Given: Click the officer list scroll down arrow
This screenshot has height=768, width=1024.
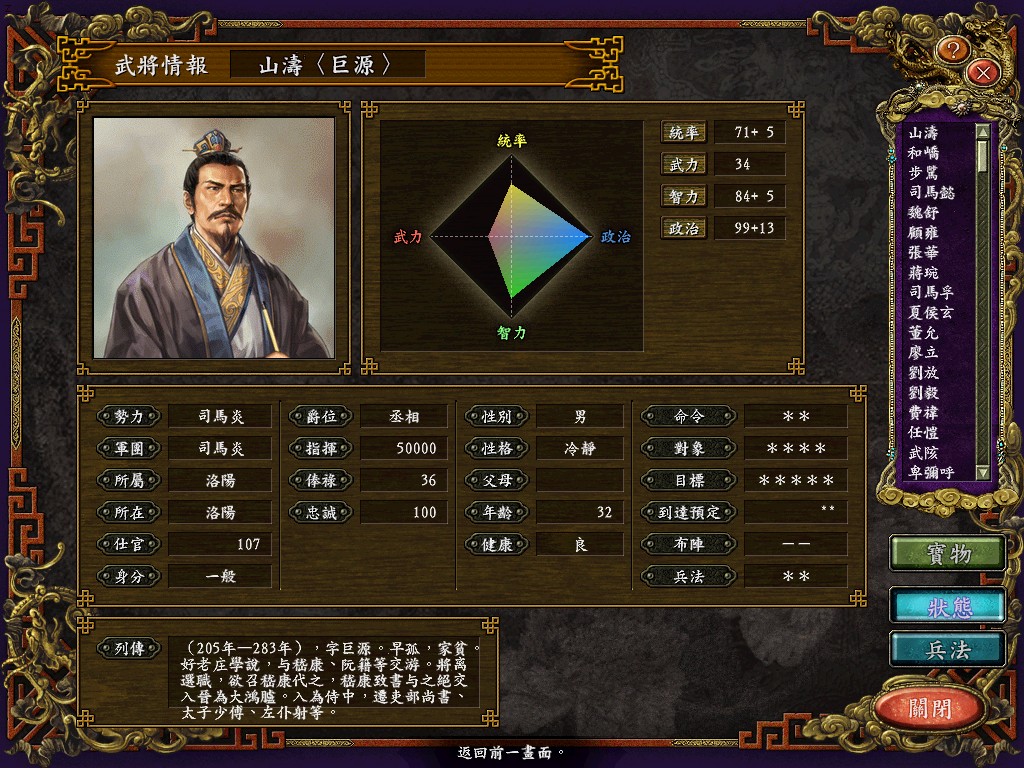Looking at the screenshot, I should click(983, 472).
